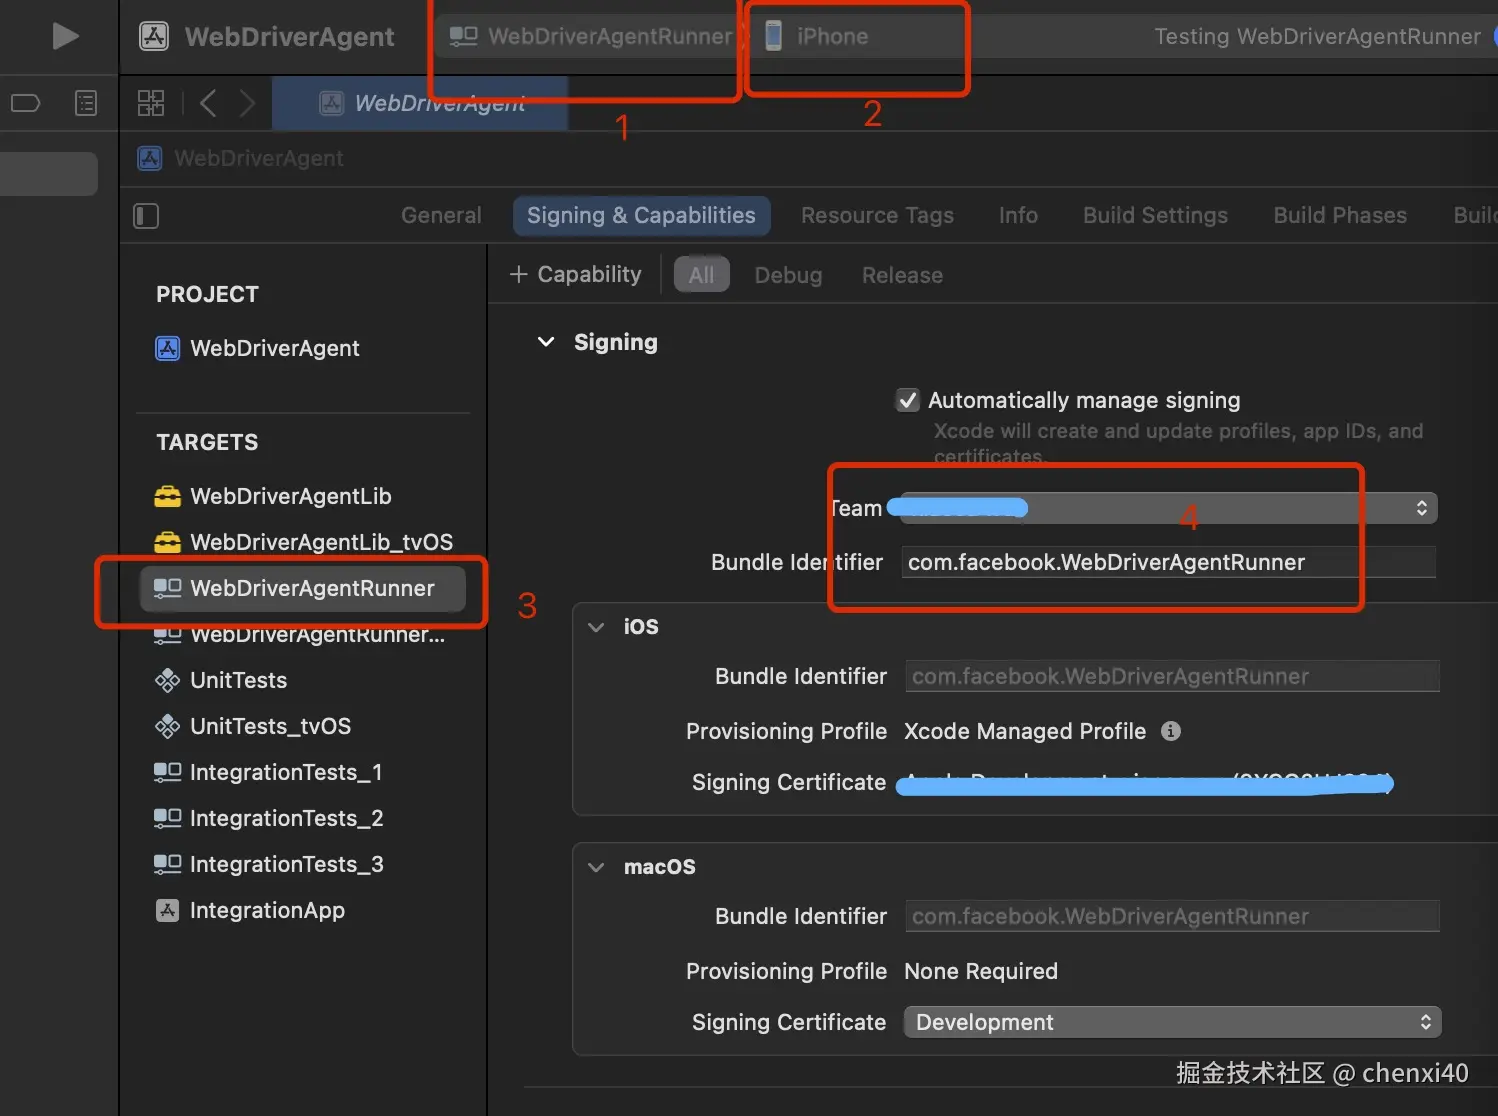This screenshot has width=1498, height=1116.
Task: Open the macOS Signing Certificate dropdown
Action: tap(1172, 1022)
